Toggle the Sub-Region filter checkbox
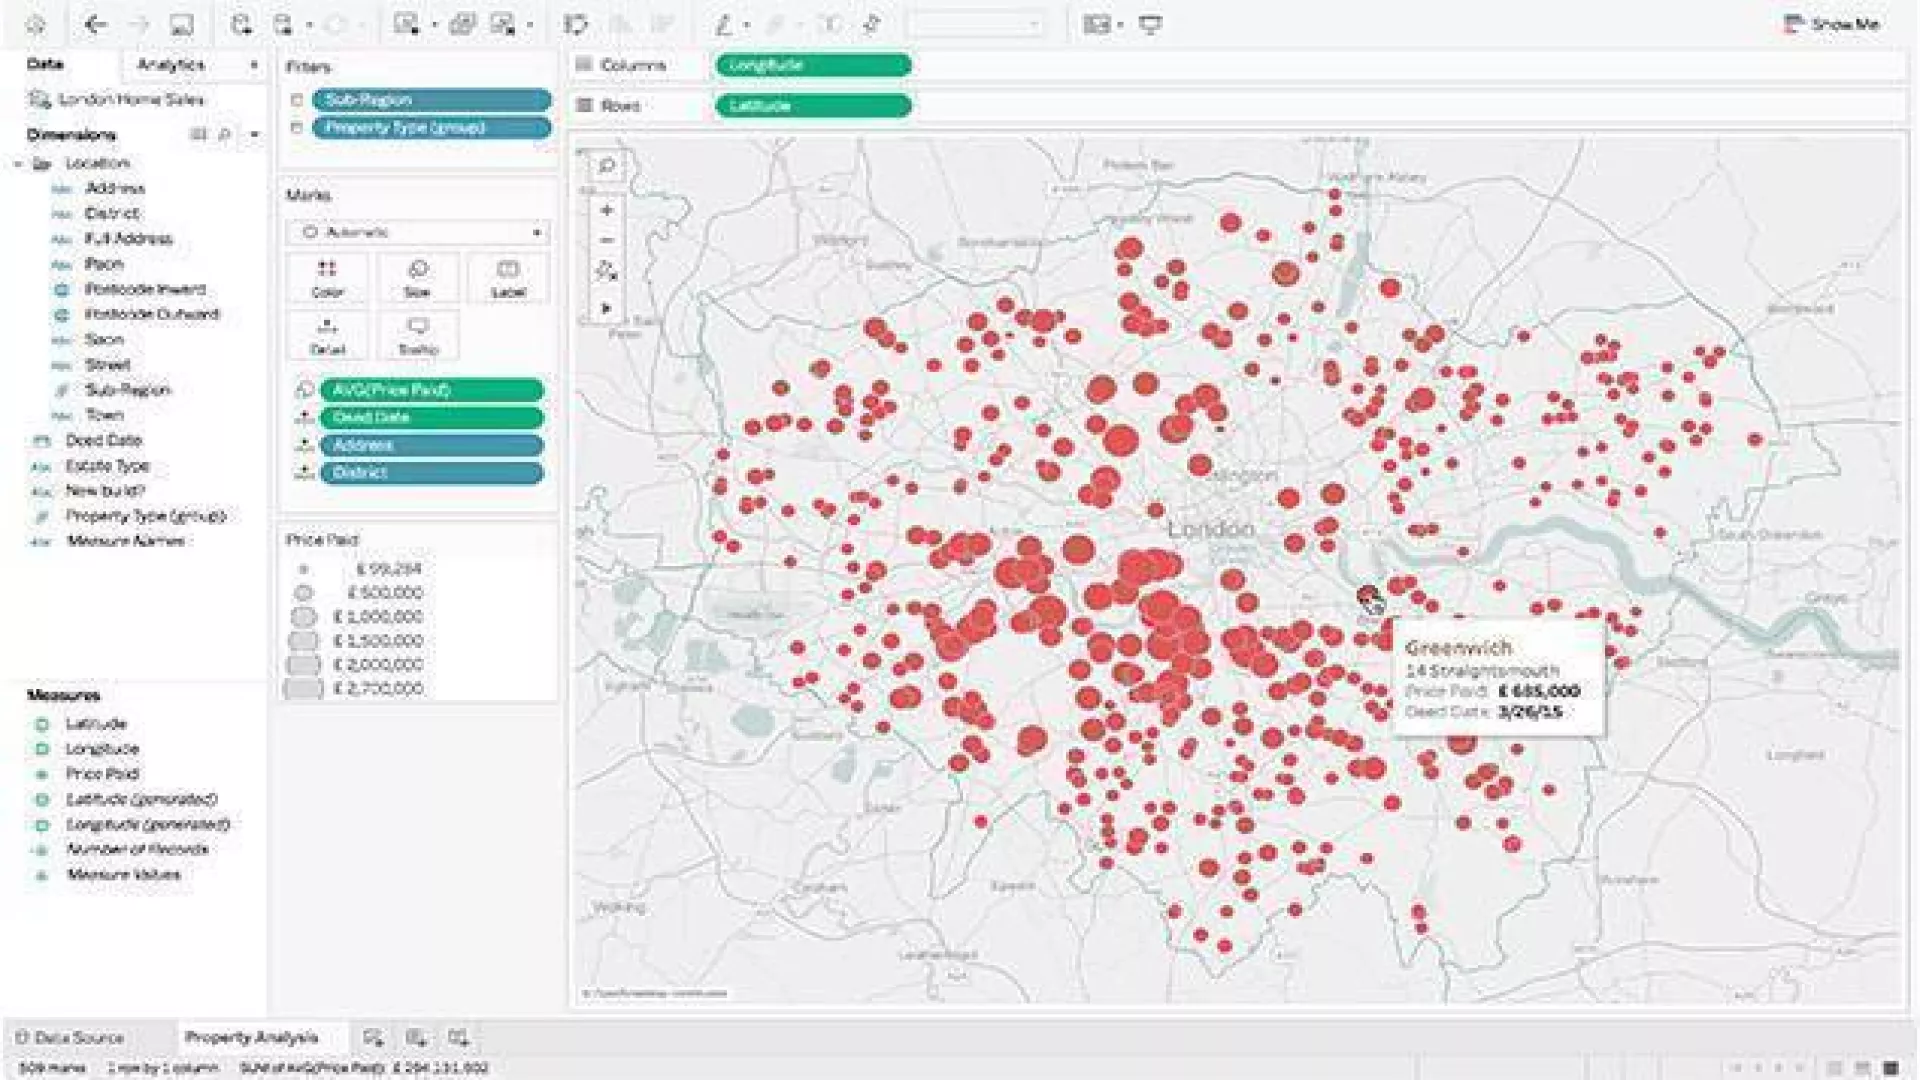 click(x=297, y=100)
